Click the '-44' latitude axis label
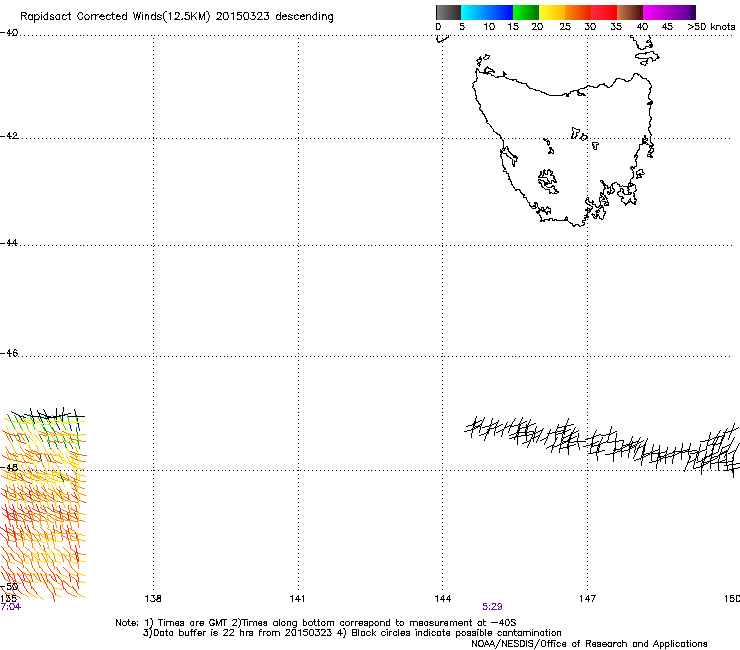 pyautogui.click(x=9, y=243)
